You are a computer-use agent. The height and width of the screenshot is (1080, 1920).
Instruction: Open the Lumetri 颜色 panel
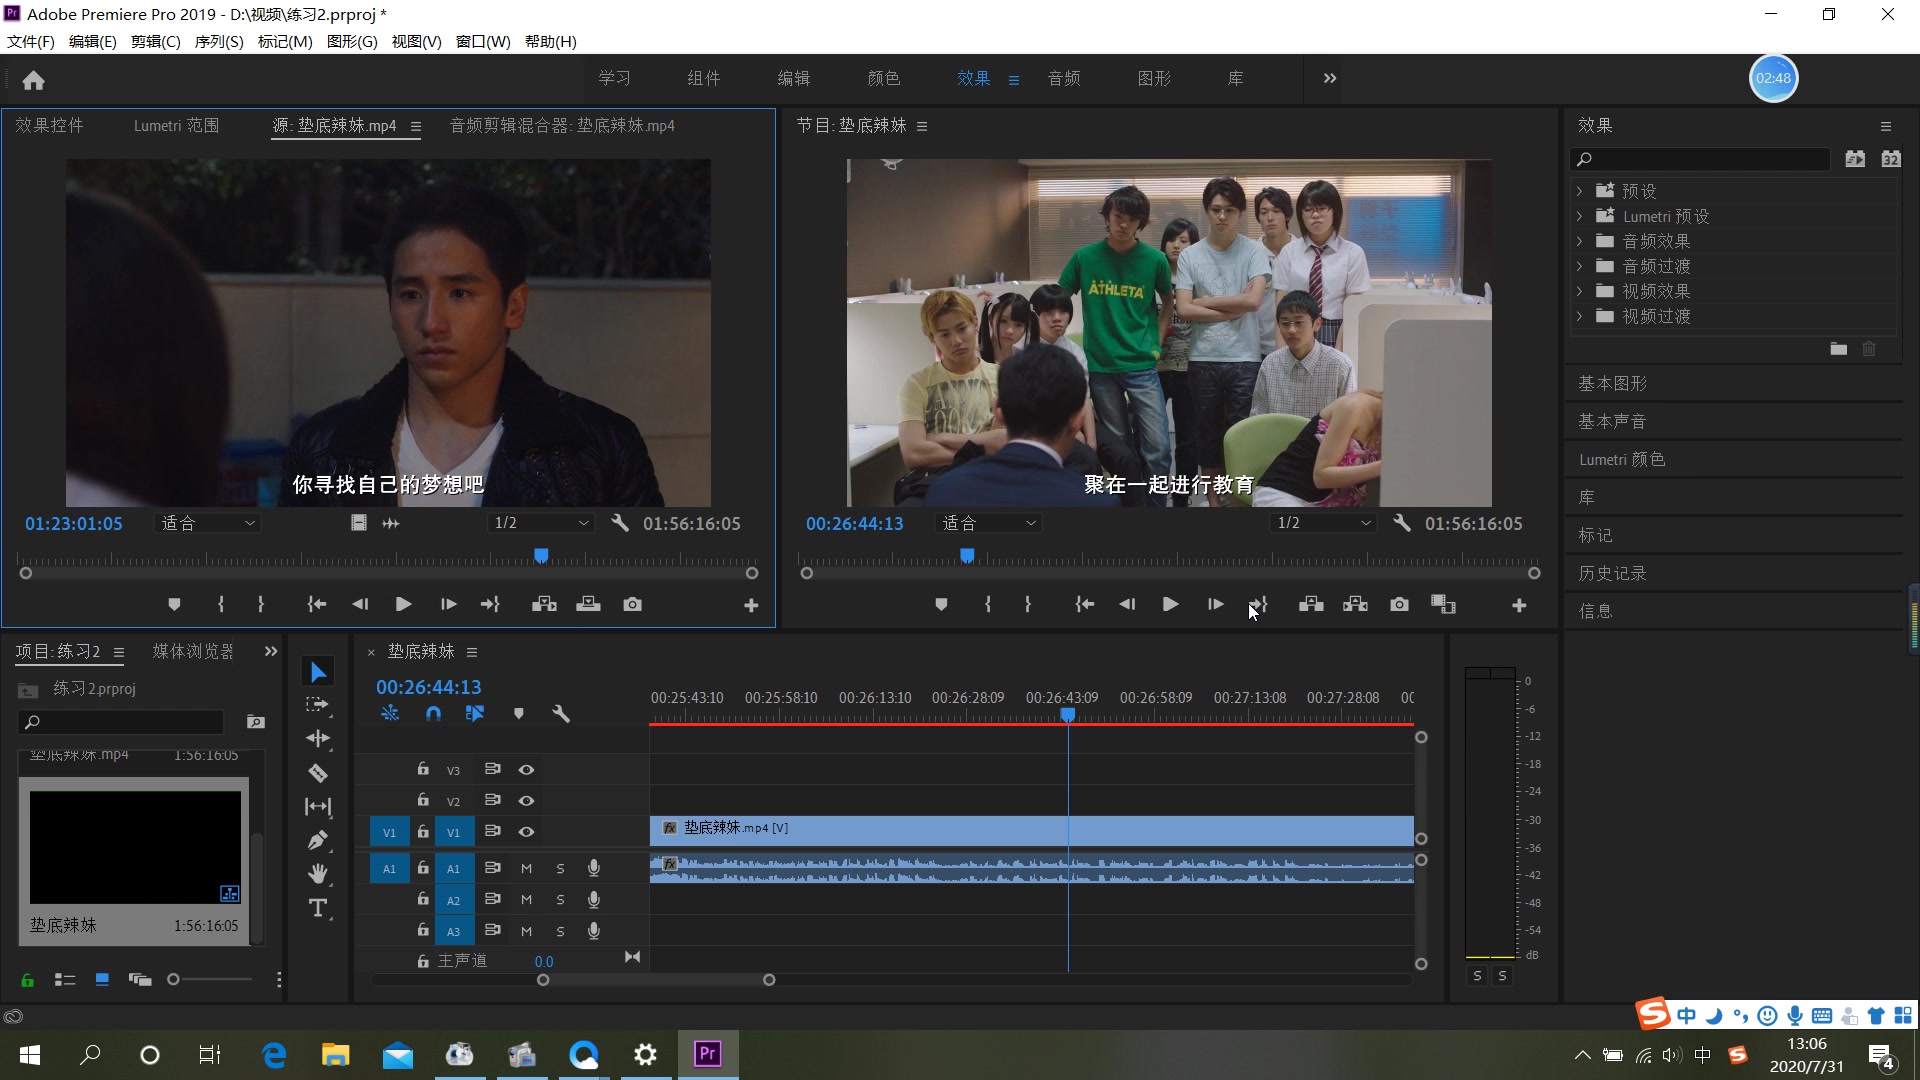[x=1621, y=460]
